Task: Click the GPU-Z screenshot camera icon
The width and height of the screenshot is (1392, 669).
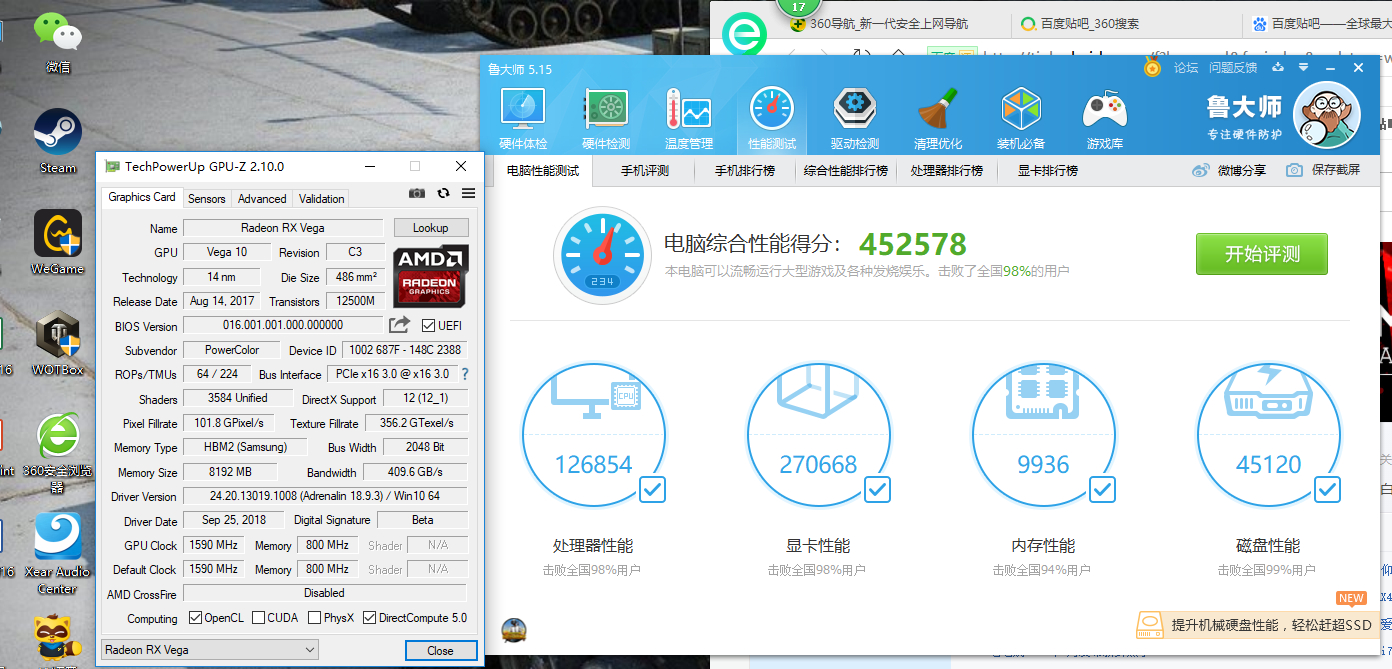Action: tap(417, 194)
